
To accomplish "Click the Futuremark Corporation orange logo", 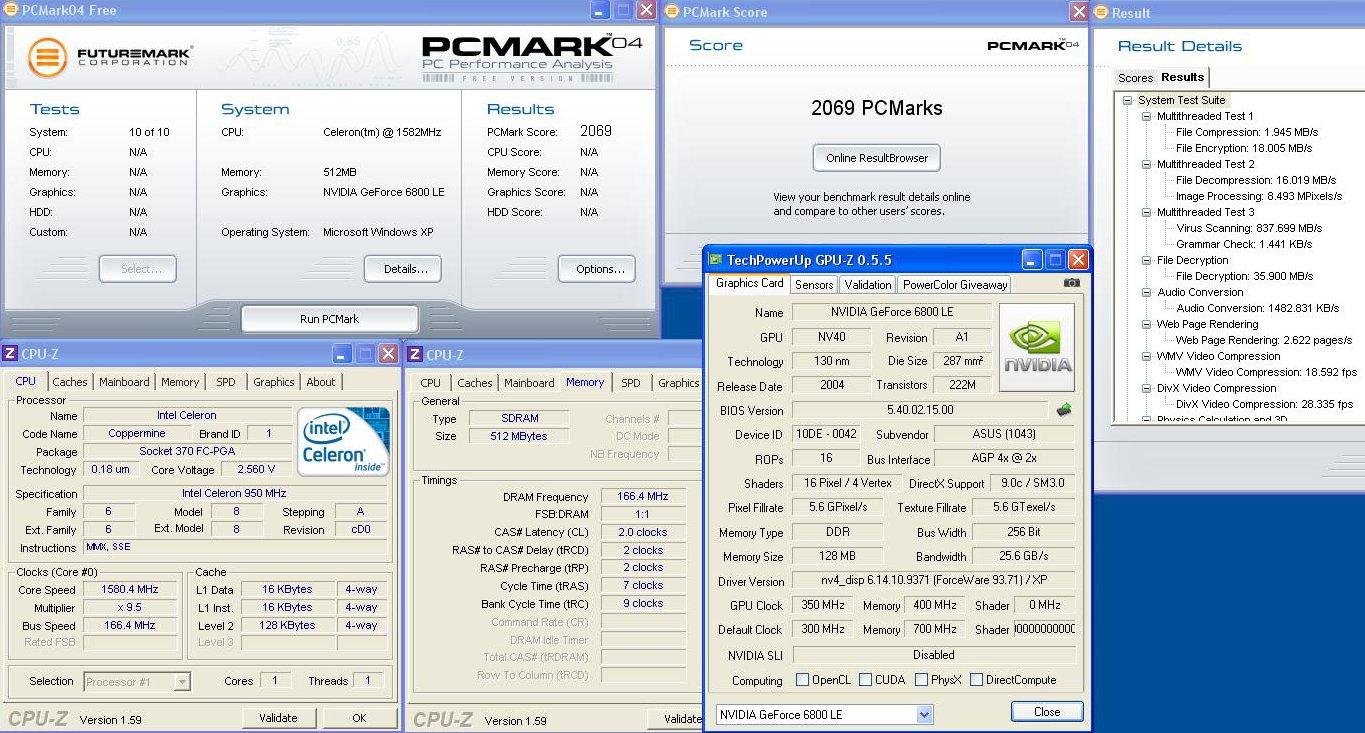I will (x=47, y=58).
